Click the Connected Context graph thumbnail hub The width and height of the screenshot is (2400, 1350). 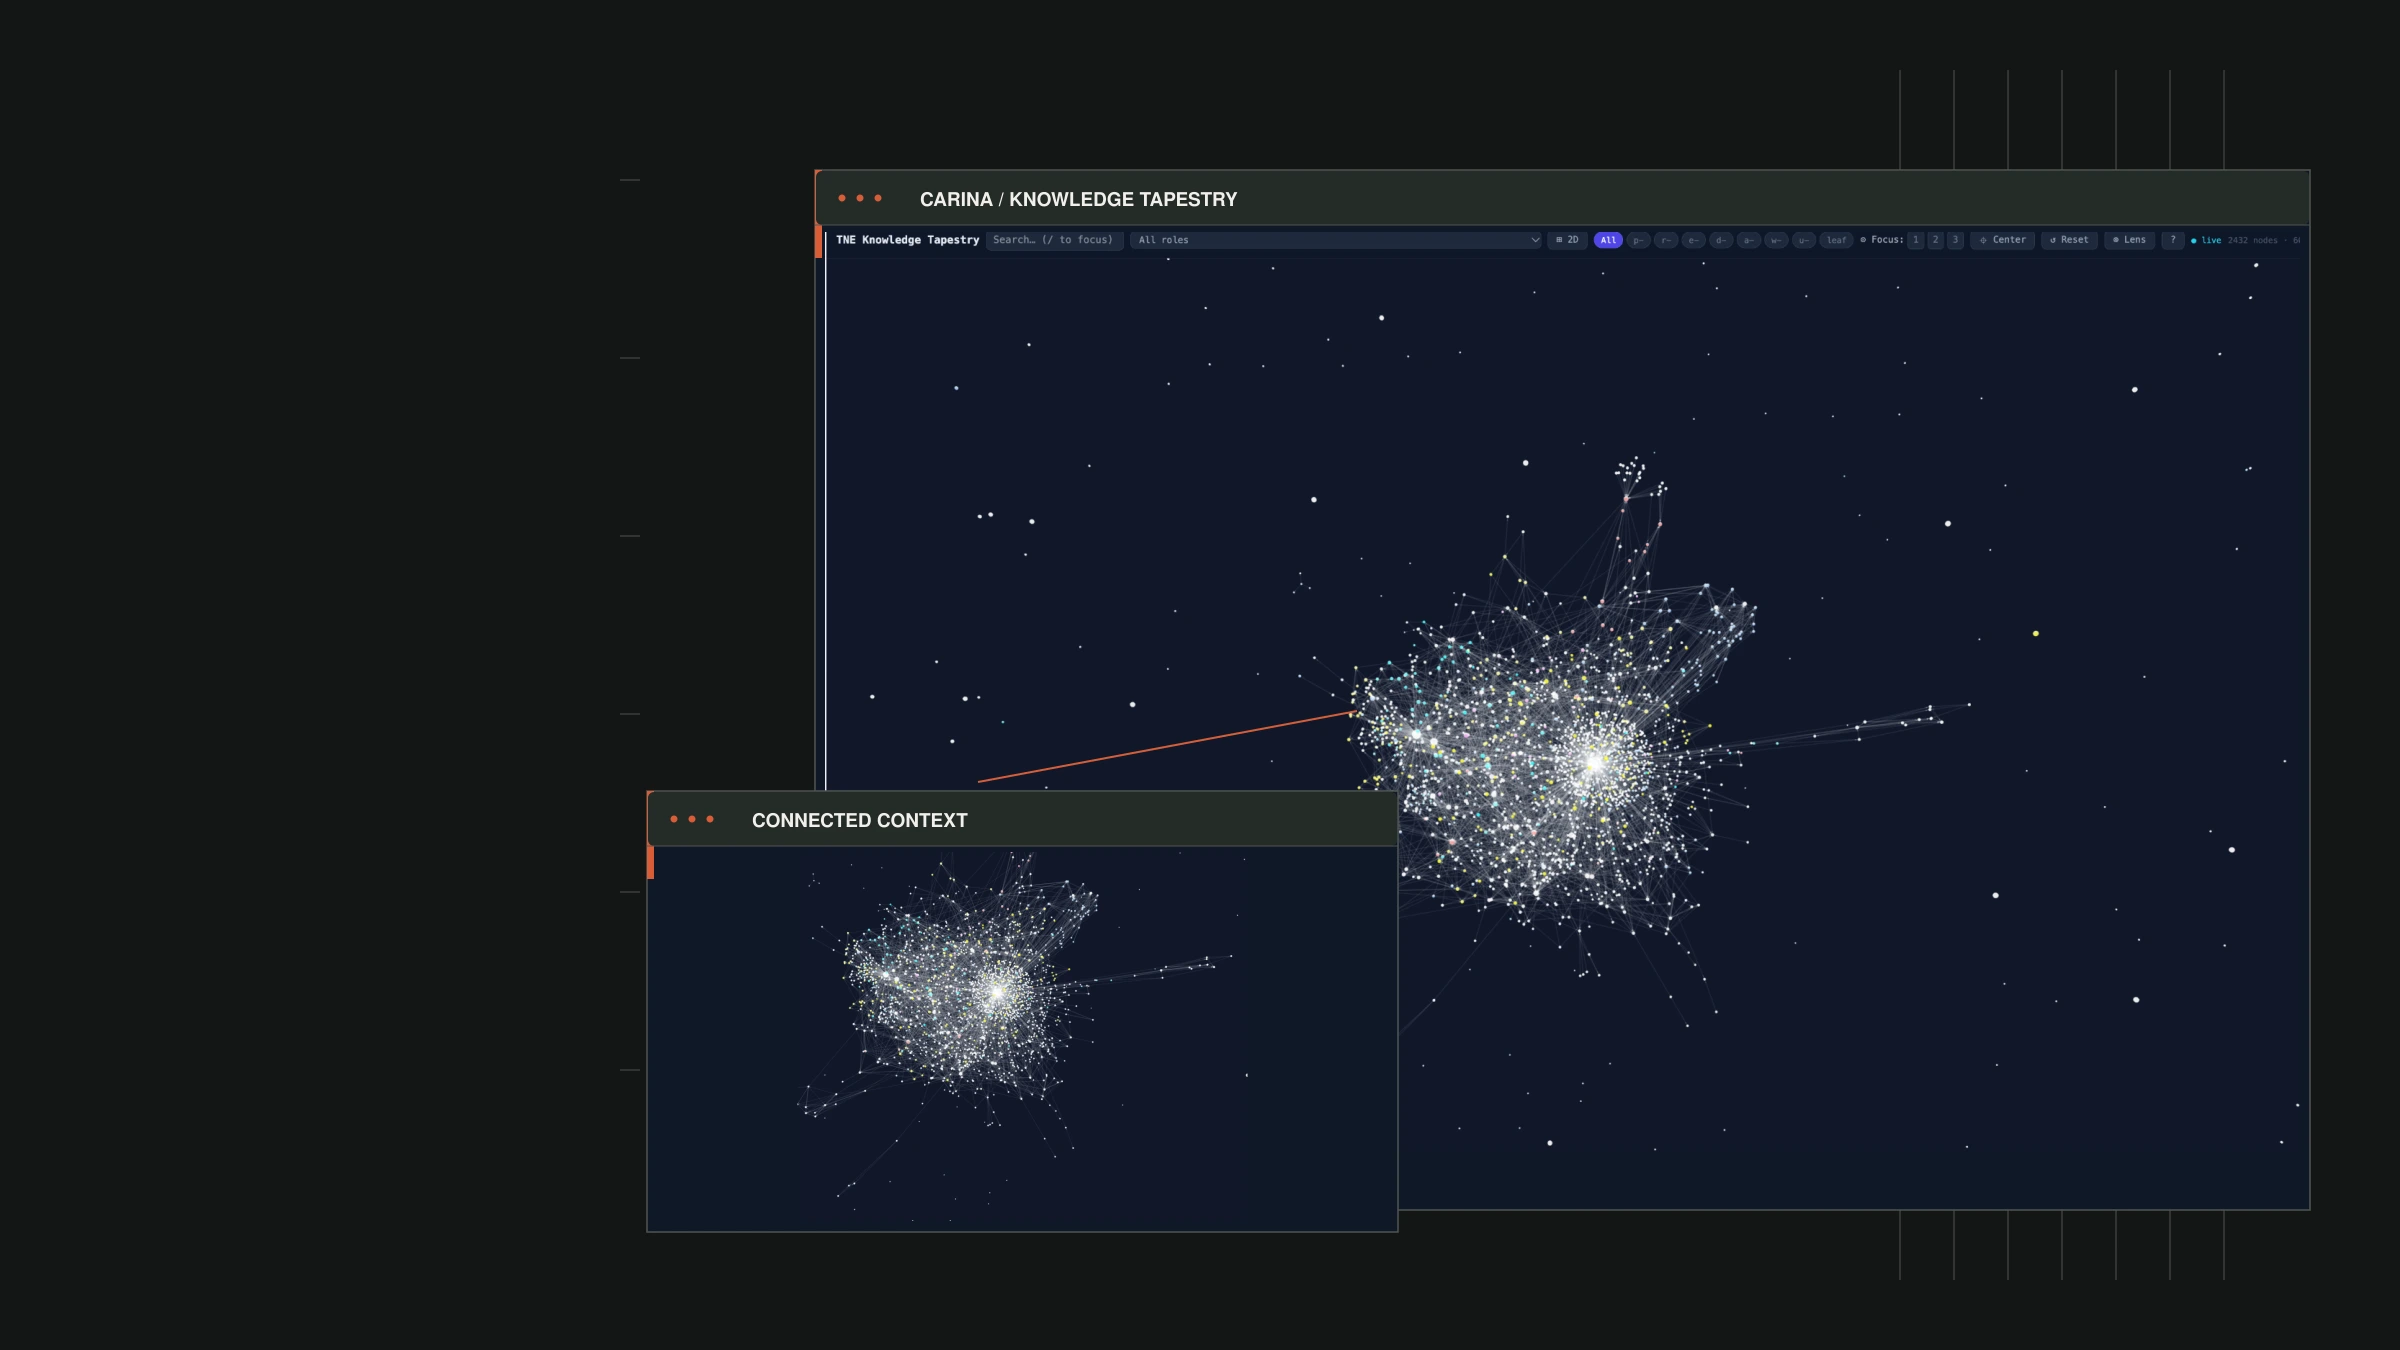[996, 992]
